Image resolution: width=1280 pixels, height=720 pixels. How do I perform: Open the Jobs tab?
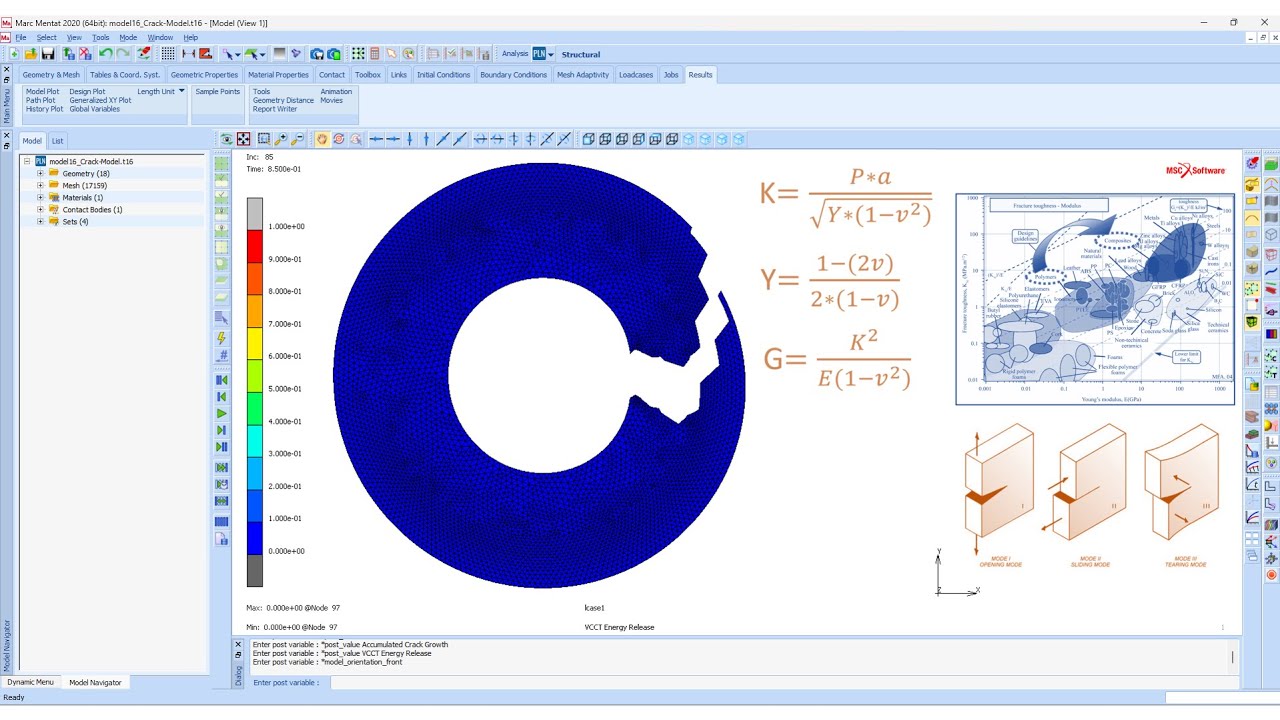[x=671, y=75]
